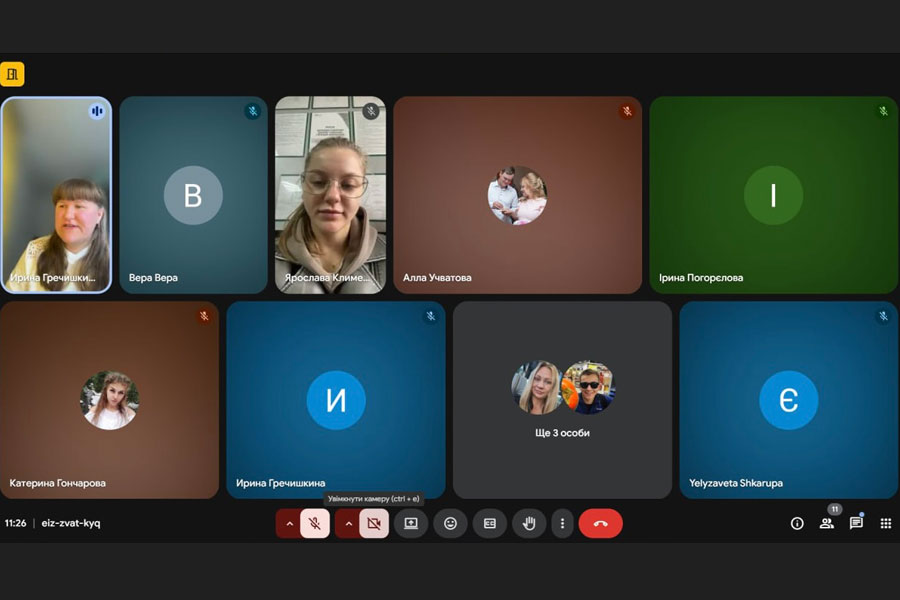Open chat with everyone
900x600 pixels.
[x=856, y=522]
